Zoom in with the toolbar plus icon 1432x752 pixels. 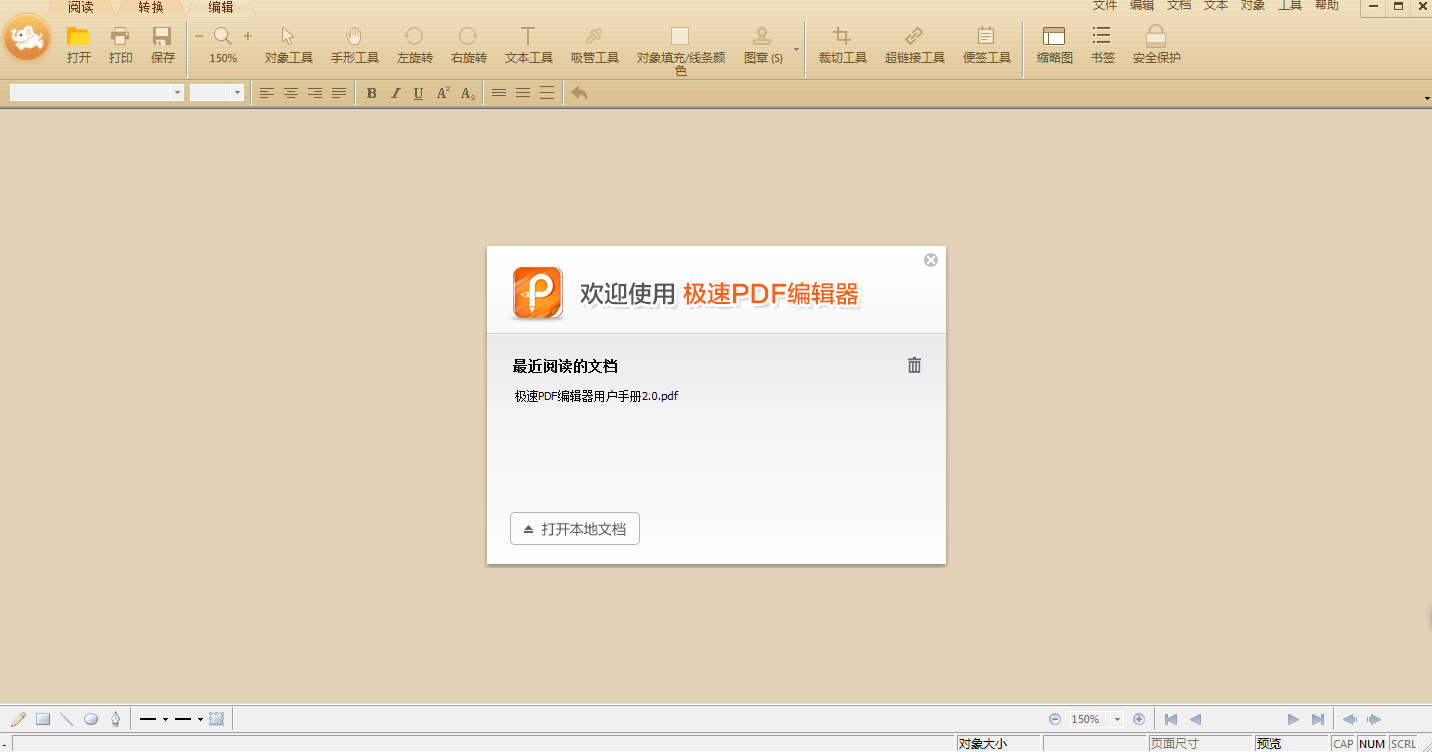(x=248, y=36)
